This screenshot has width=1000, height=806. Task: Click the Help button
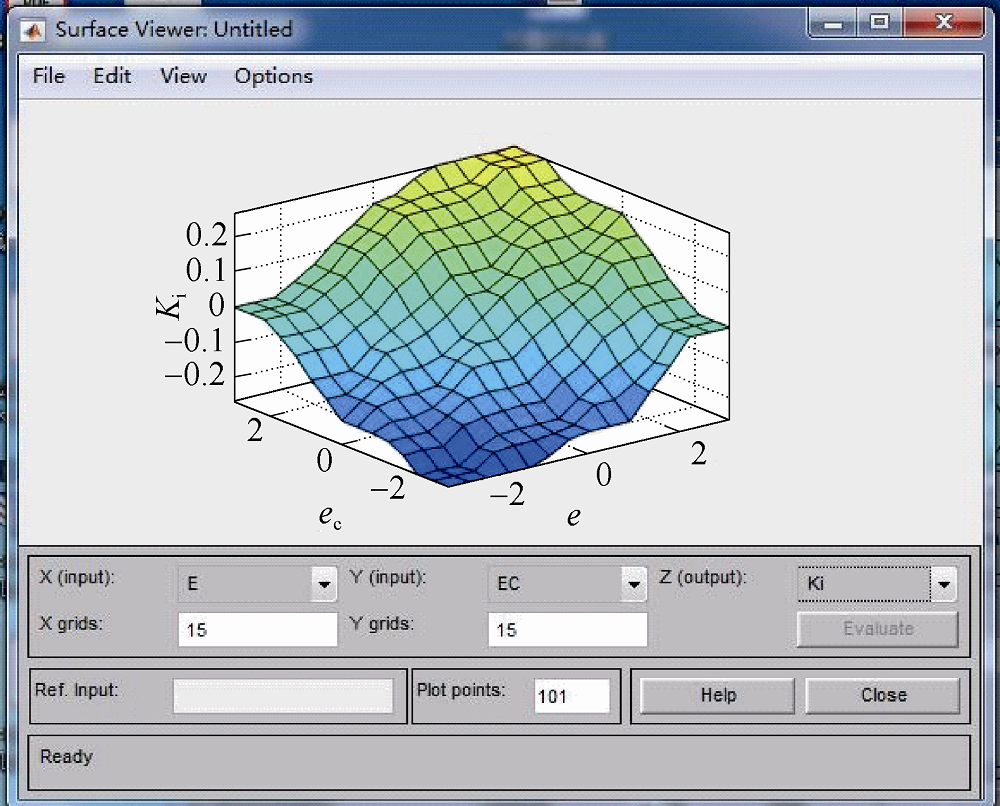coord(718,695)
